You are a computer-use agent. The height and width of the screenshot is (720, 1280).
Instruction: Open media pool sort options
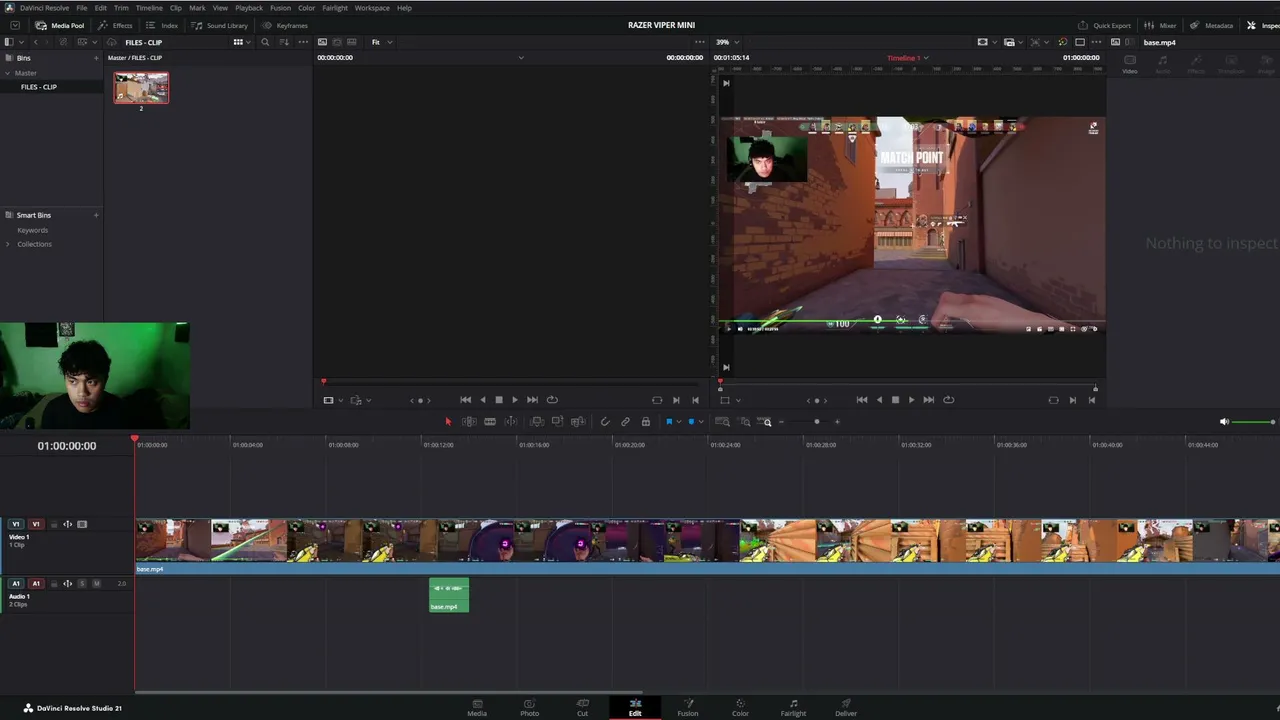click(x=285, y=42)
